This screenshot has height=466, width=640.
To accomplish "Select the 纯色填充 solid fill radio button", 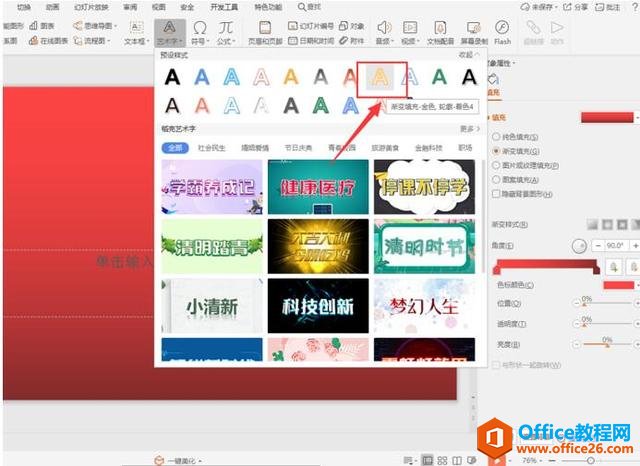I will tap(495, 137).
